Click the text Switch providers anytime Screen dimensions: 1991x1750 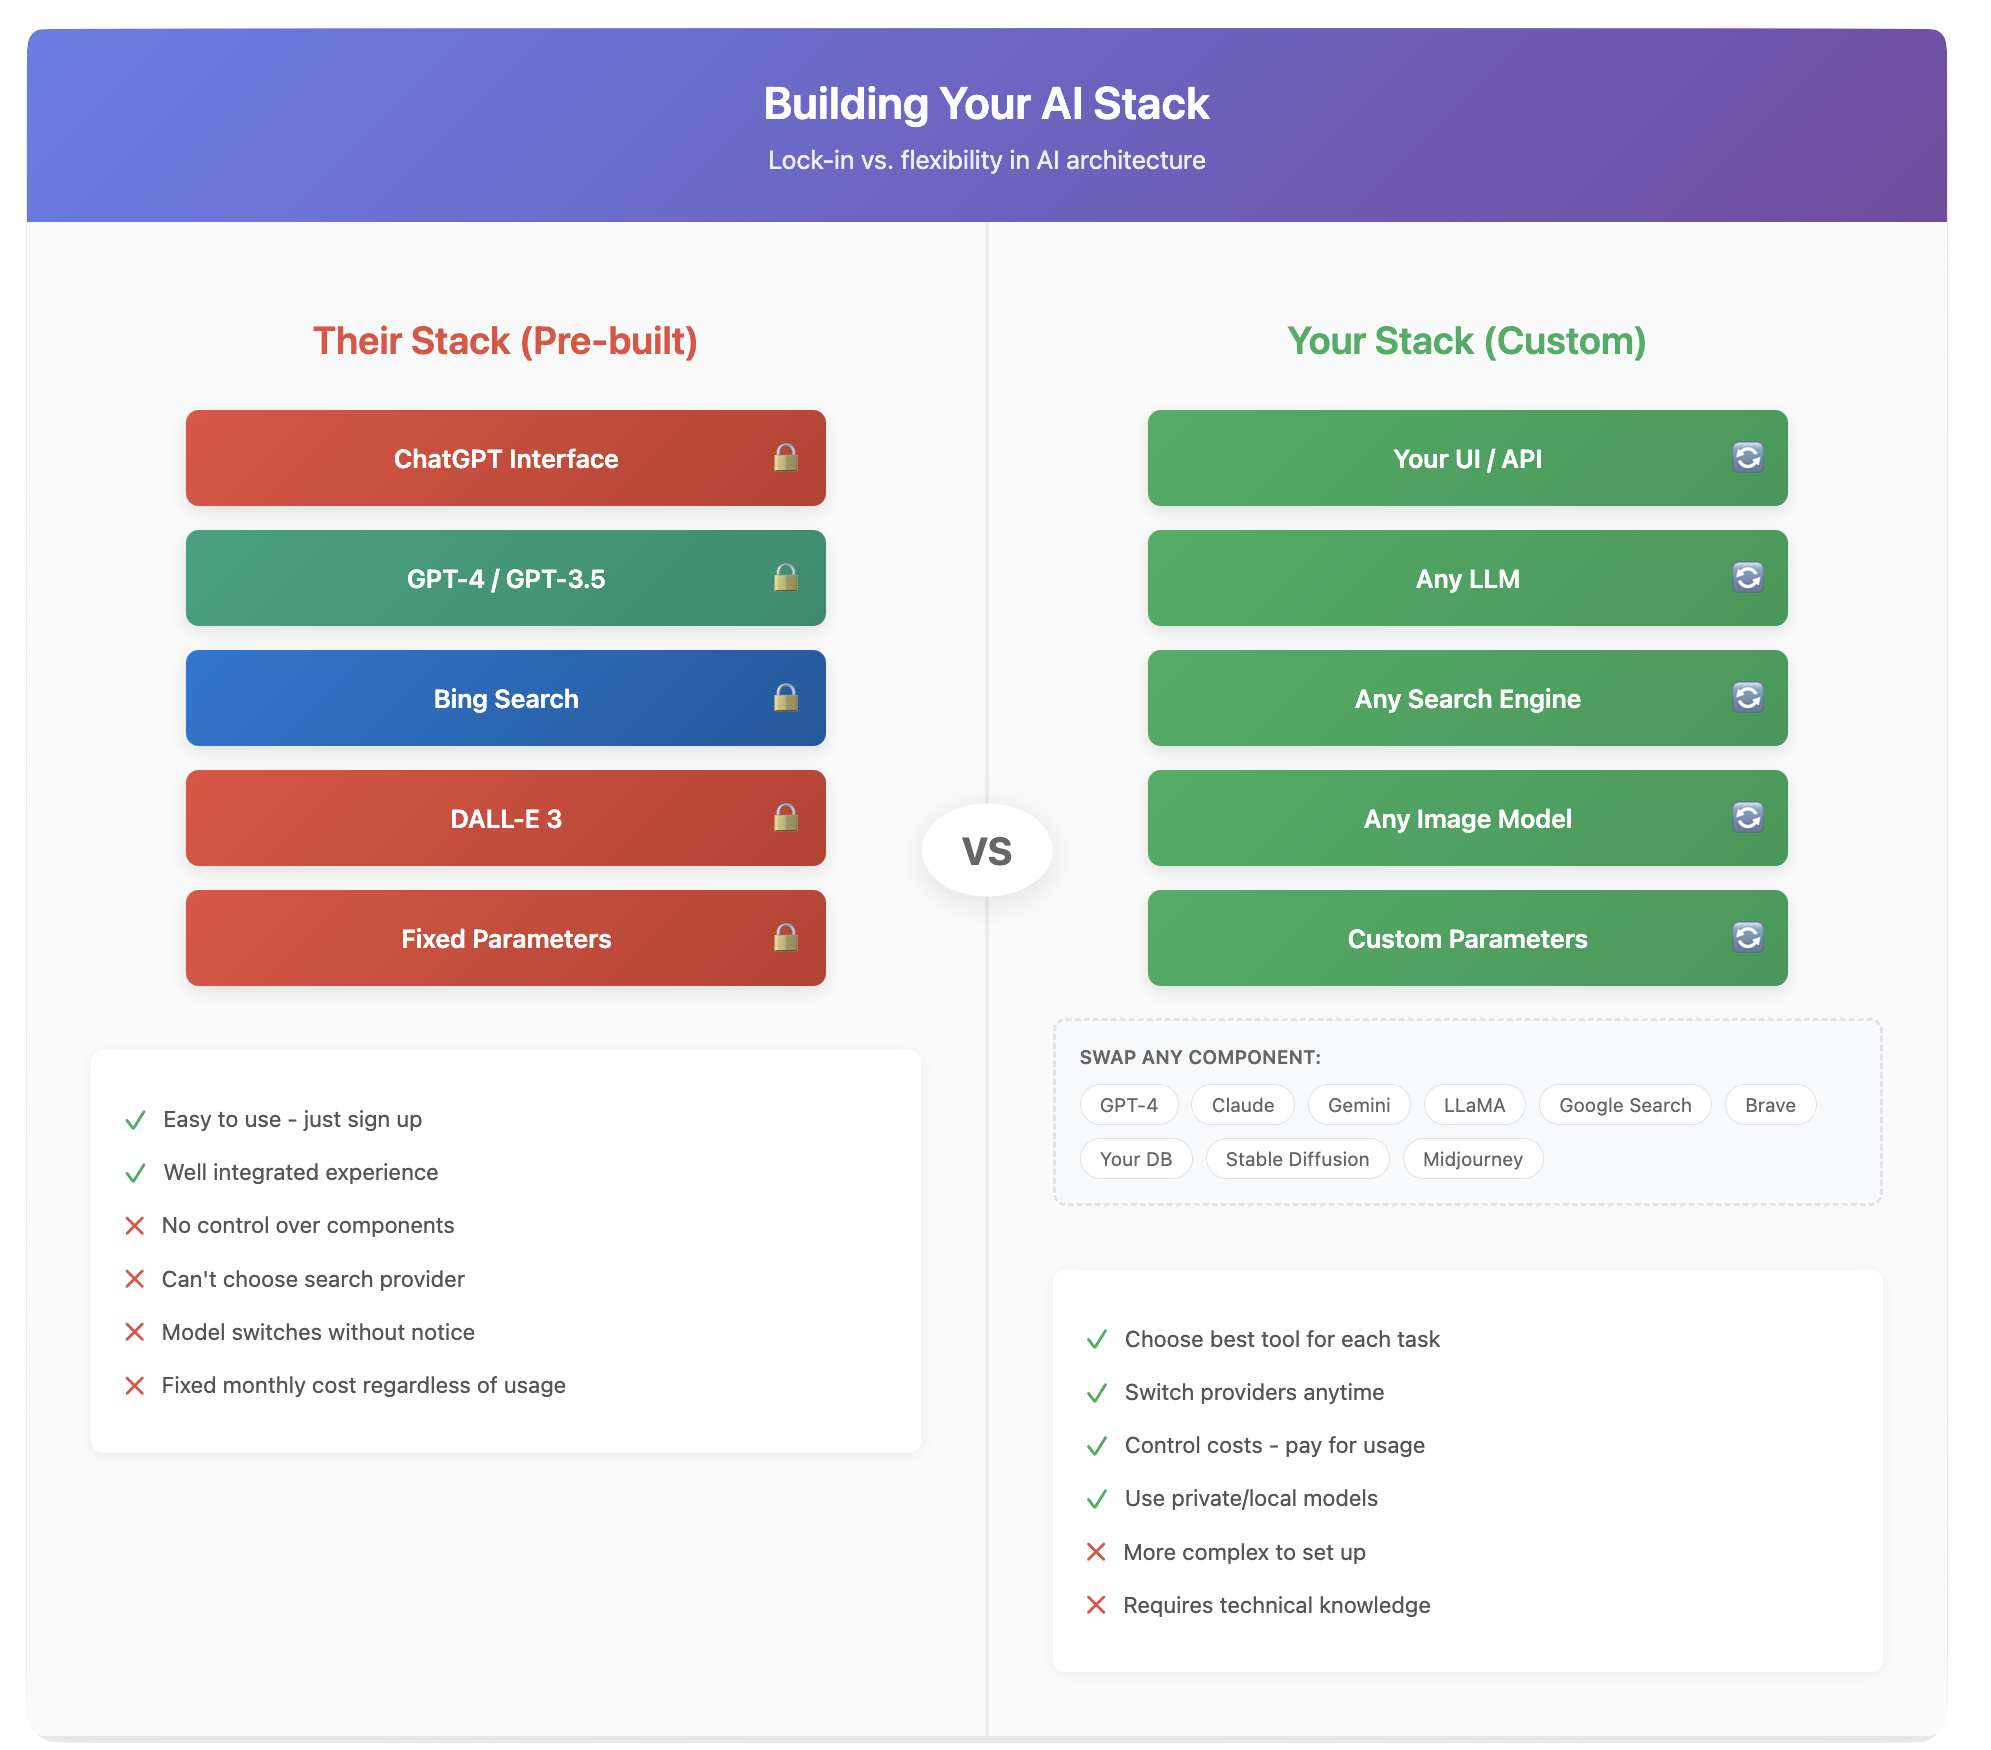pyautogui.click(x=1254, y=1392)
